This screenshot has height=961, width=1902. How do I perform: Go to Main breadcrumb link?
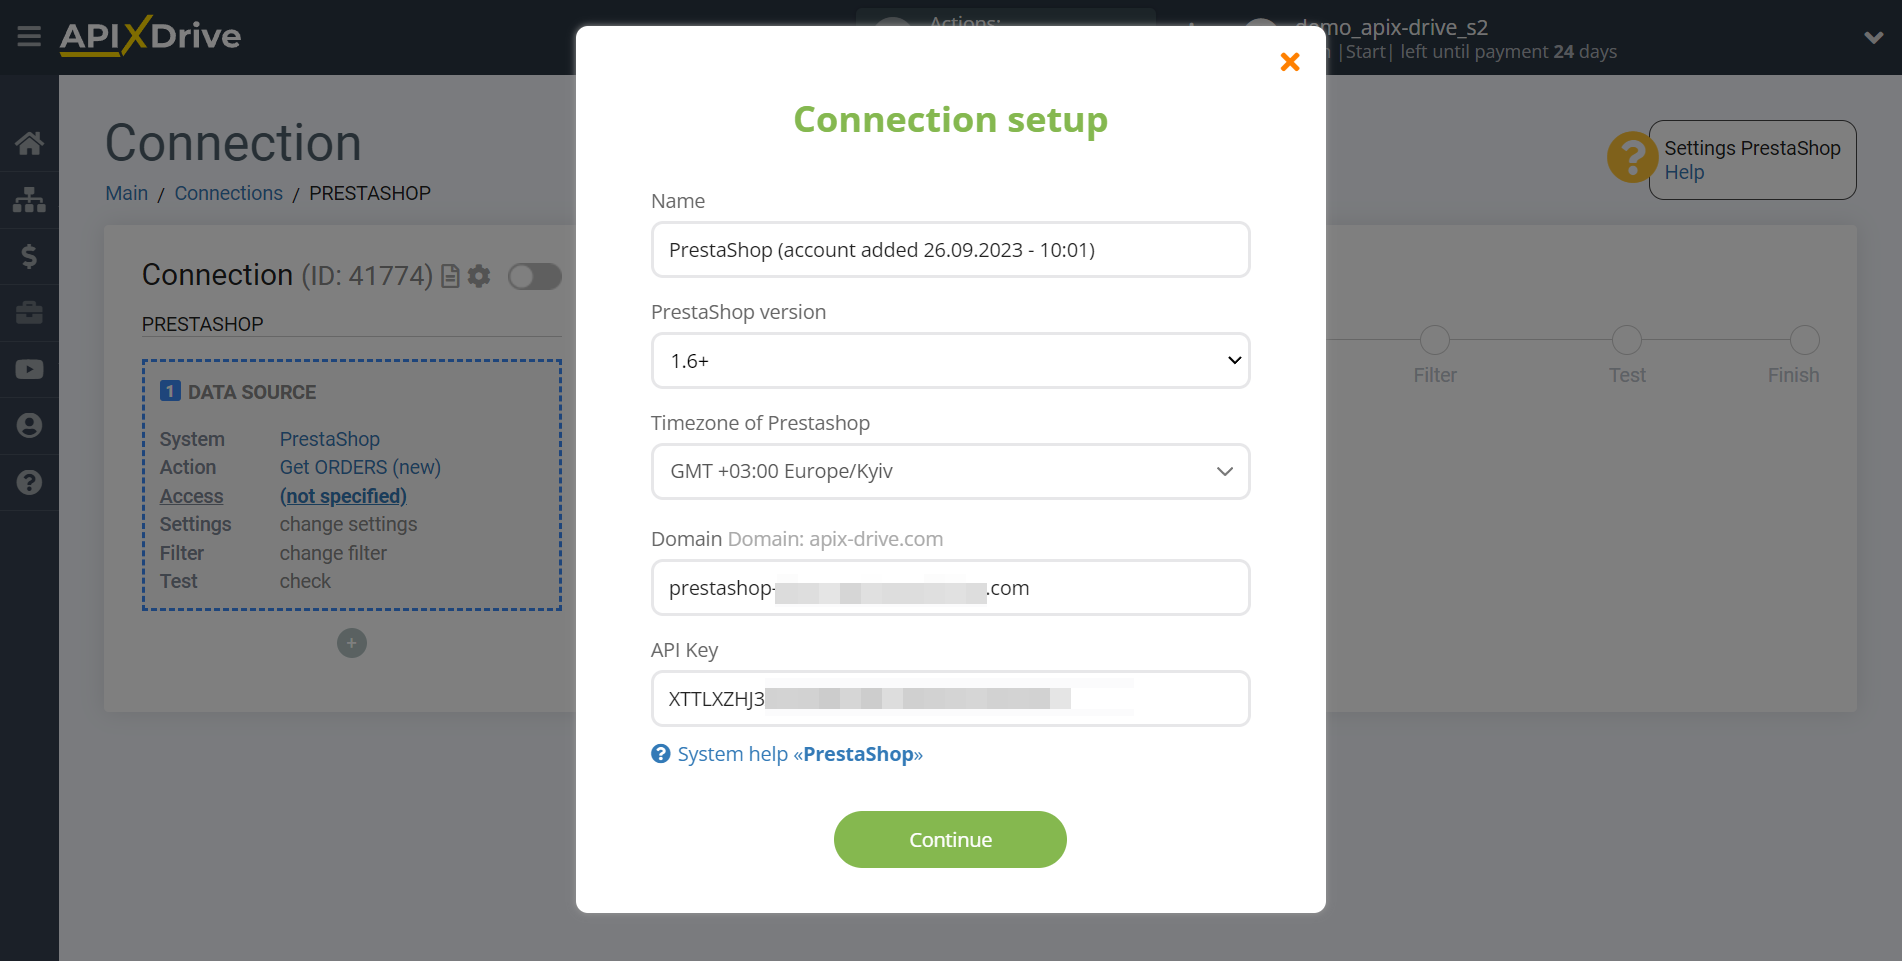point(126,193)
